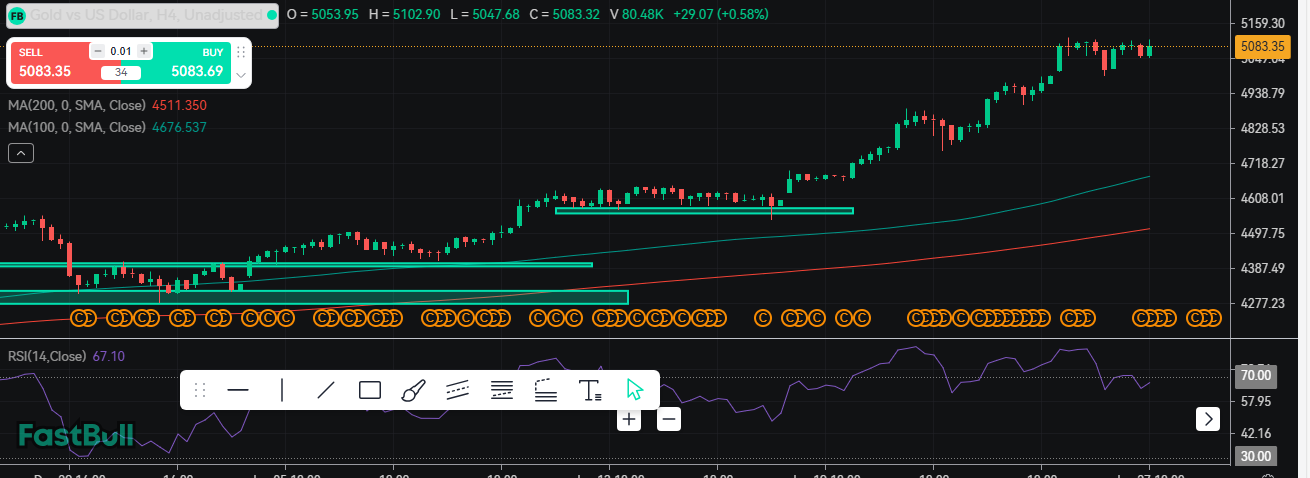
Task: Select the horizontal line drawing tool
Action: click(238, 390)
